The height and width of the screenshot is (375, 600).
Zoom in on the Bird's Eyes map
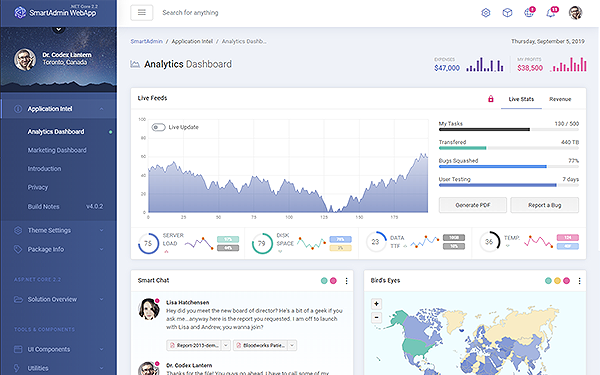click(x=377, y=304)
